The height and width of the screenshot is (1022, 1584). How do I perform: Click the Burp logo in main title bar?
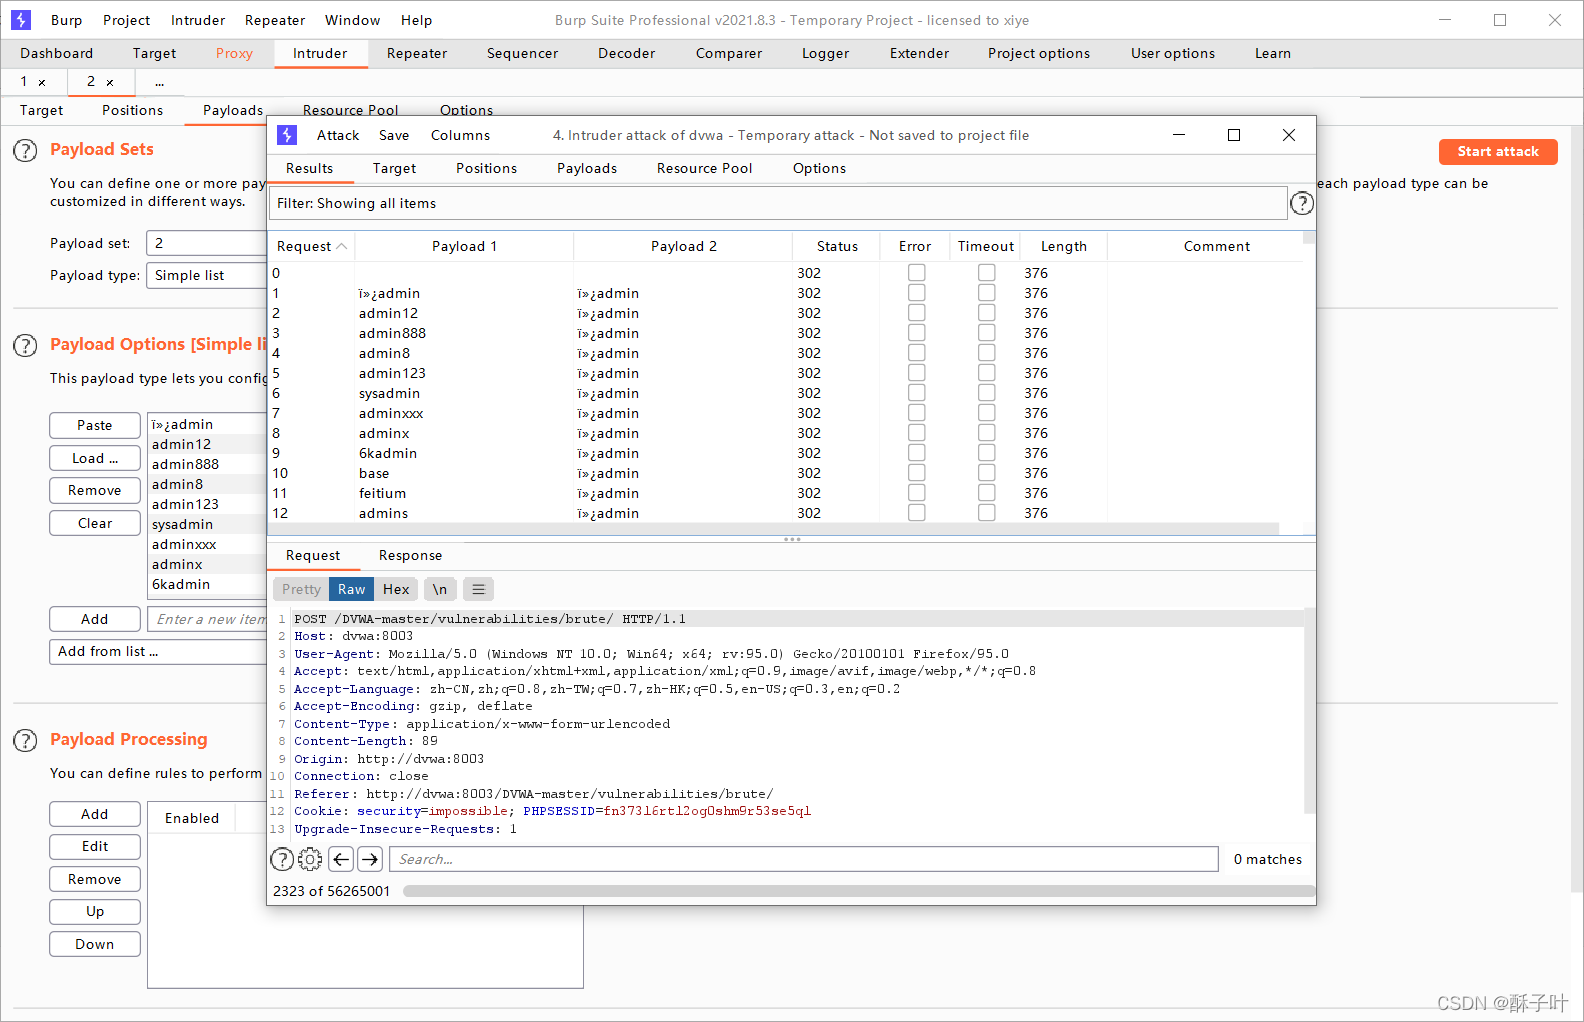[21, 20]
